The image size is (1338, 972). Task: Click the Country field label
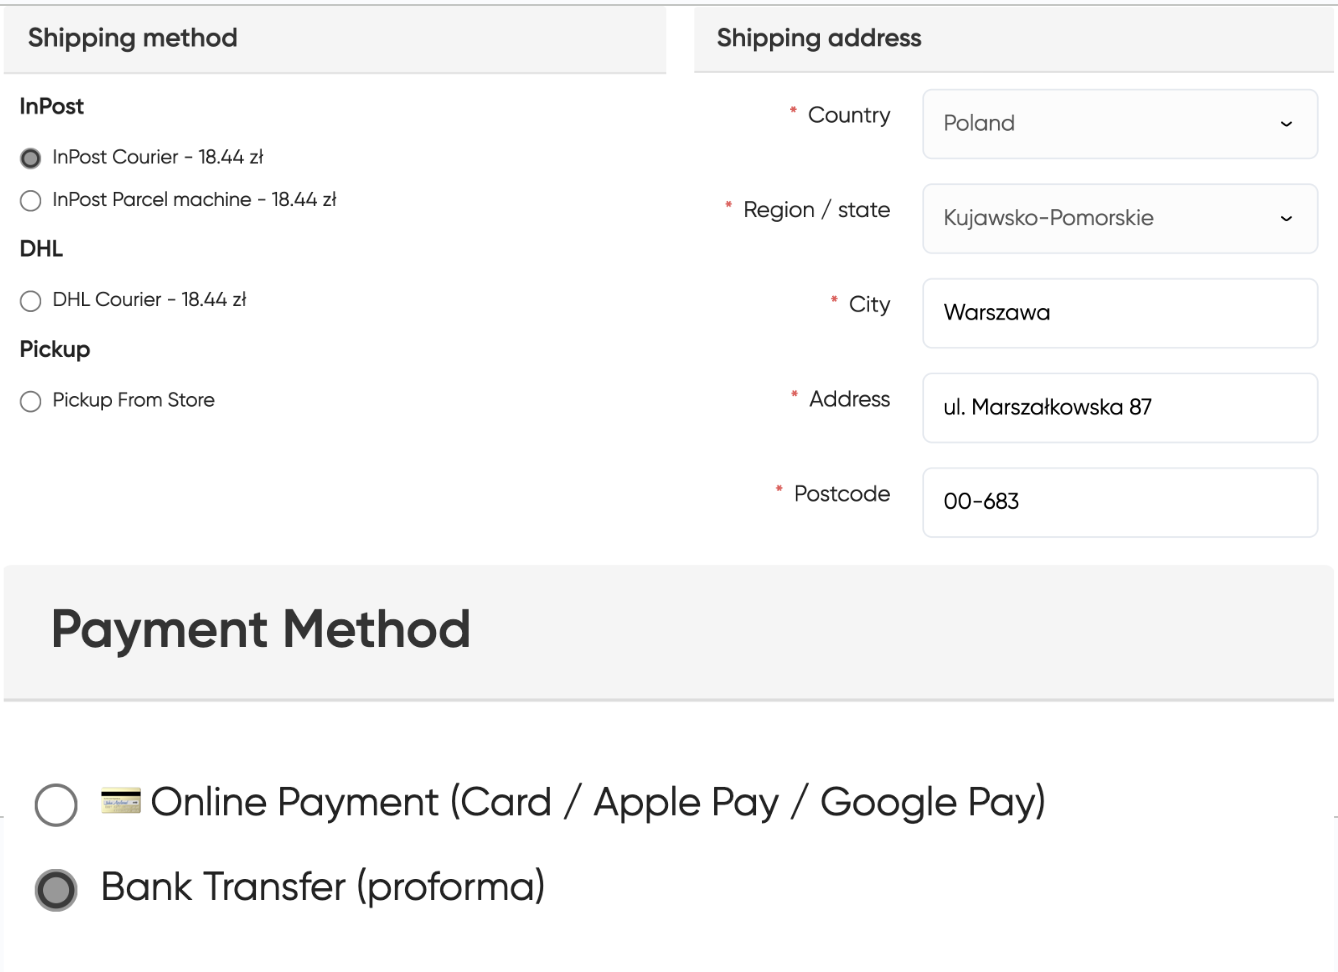[848, 115]
